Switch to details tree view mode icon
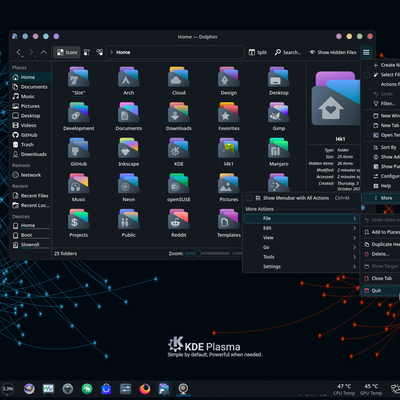 (x=99, y=52)
